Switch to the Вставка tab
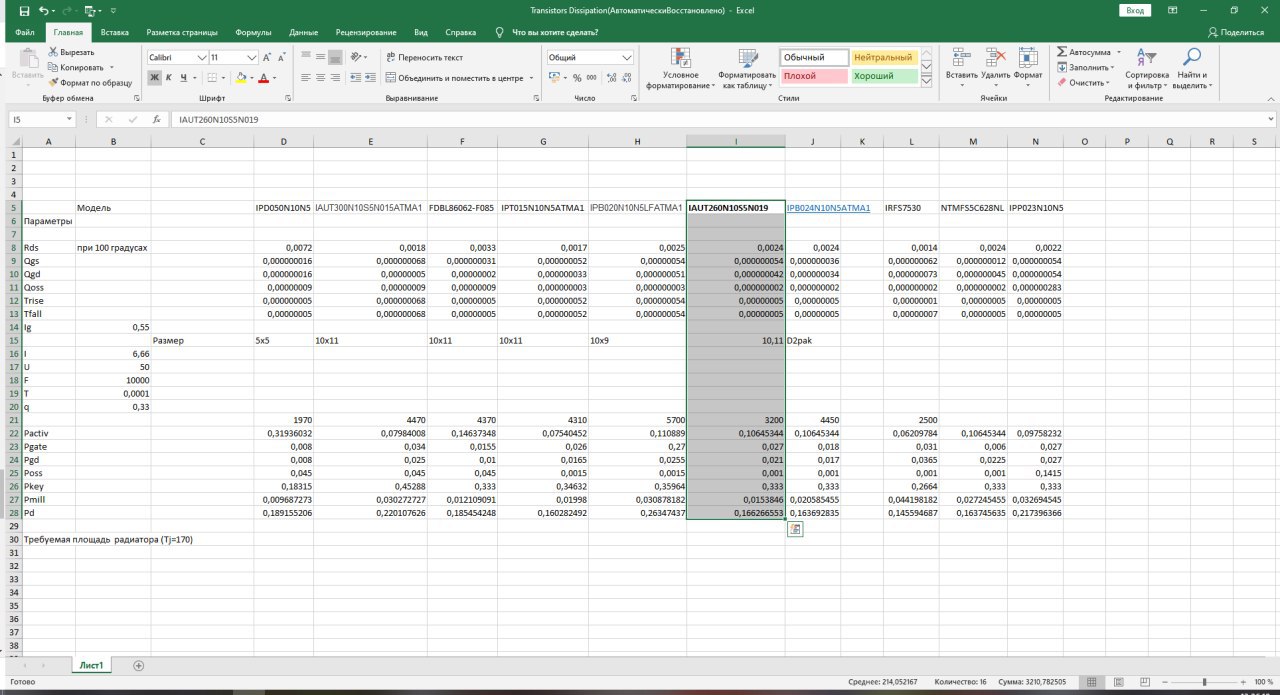Image resolution: width=1280 pixels, height=695 pixels. (x=114, y=32)
